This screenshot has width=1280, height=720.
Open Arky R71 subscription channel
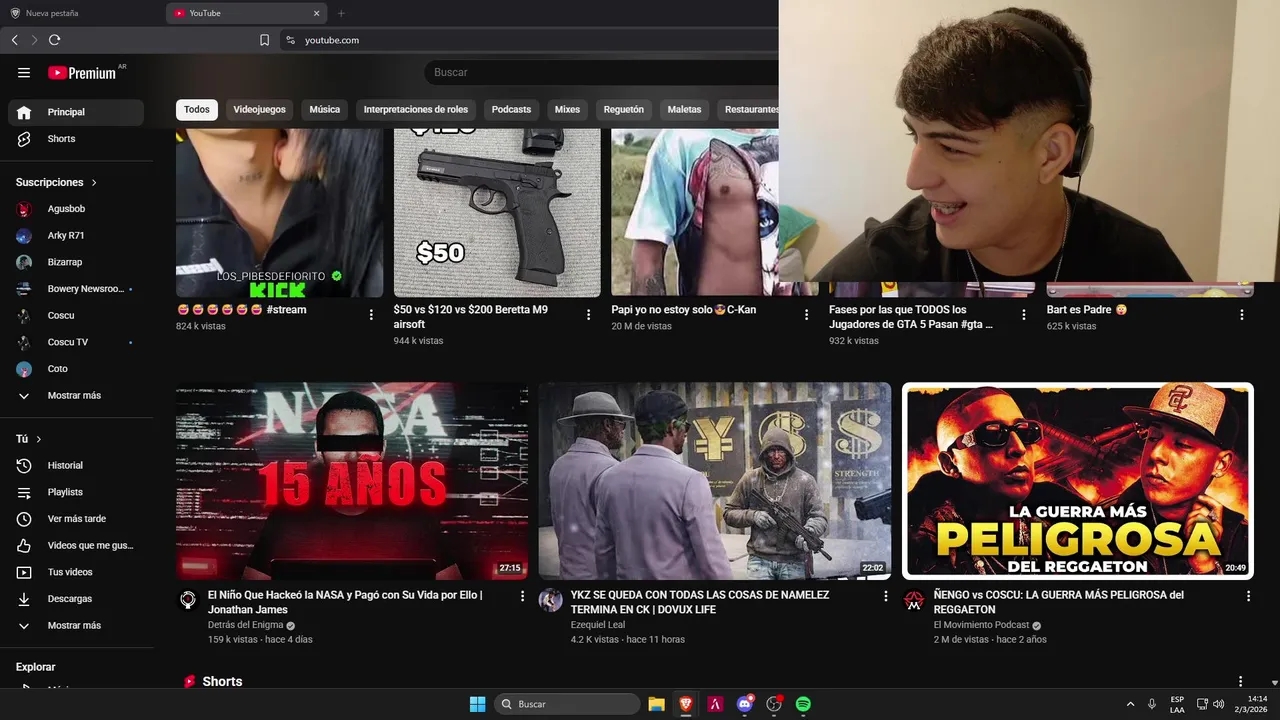click(76, 236)
